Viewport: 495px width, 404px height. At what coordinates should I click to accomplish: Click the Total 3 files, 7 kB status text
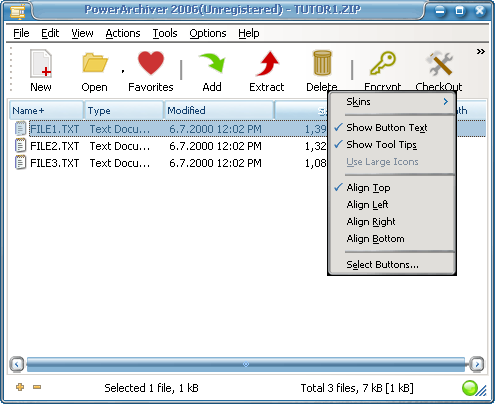click(x=357, y=388)
